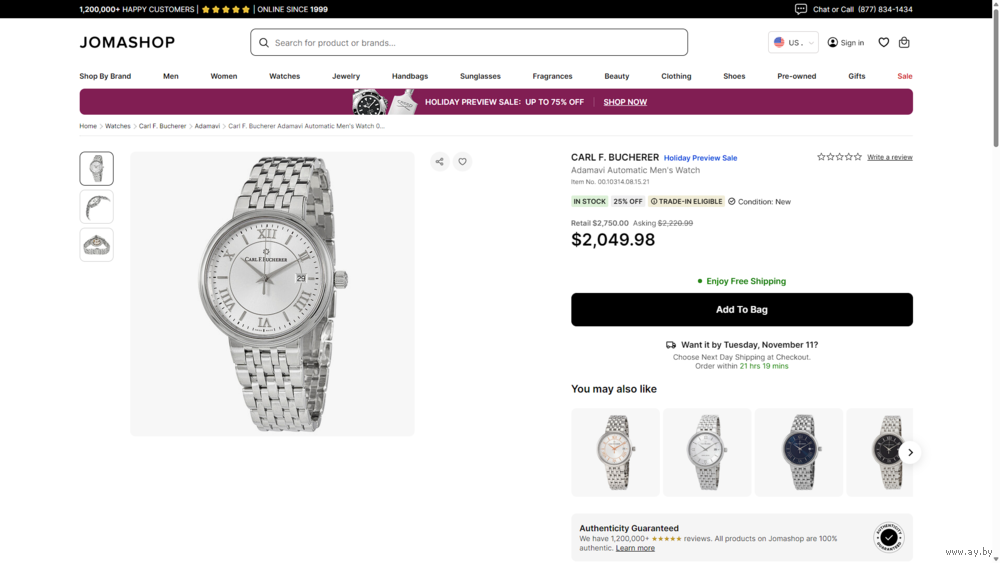Click the Sign in account icon
Image resolution: width=1000 pixels, height=563 pixels.
(x=833, y=43)
